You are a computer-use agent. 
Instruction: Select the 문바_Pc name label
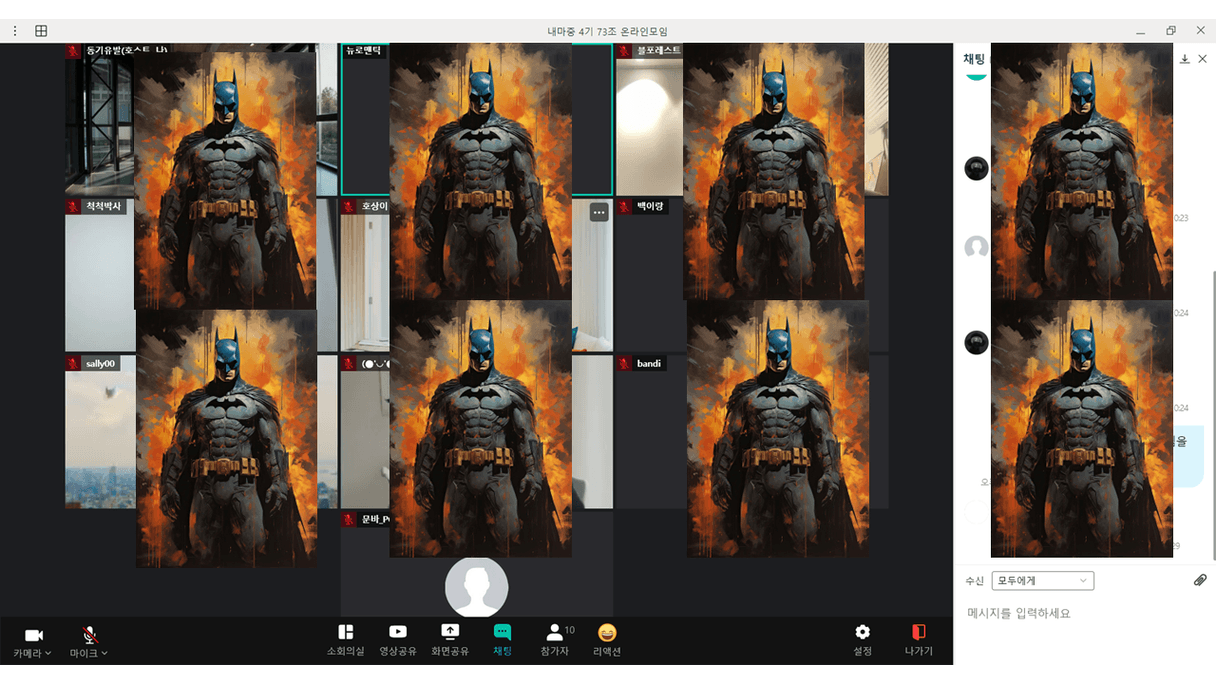click(375, 520)
